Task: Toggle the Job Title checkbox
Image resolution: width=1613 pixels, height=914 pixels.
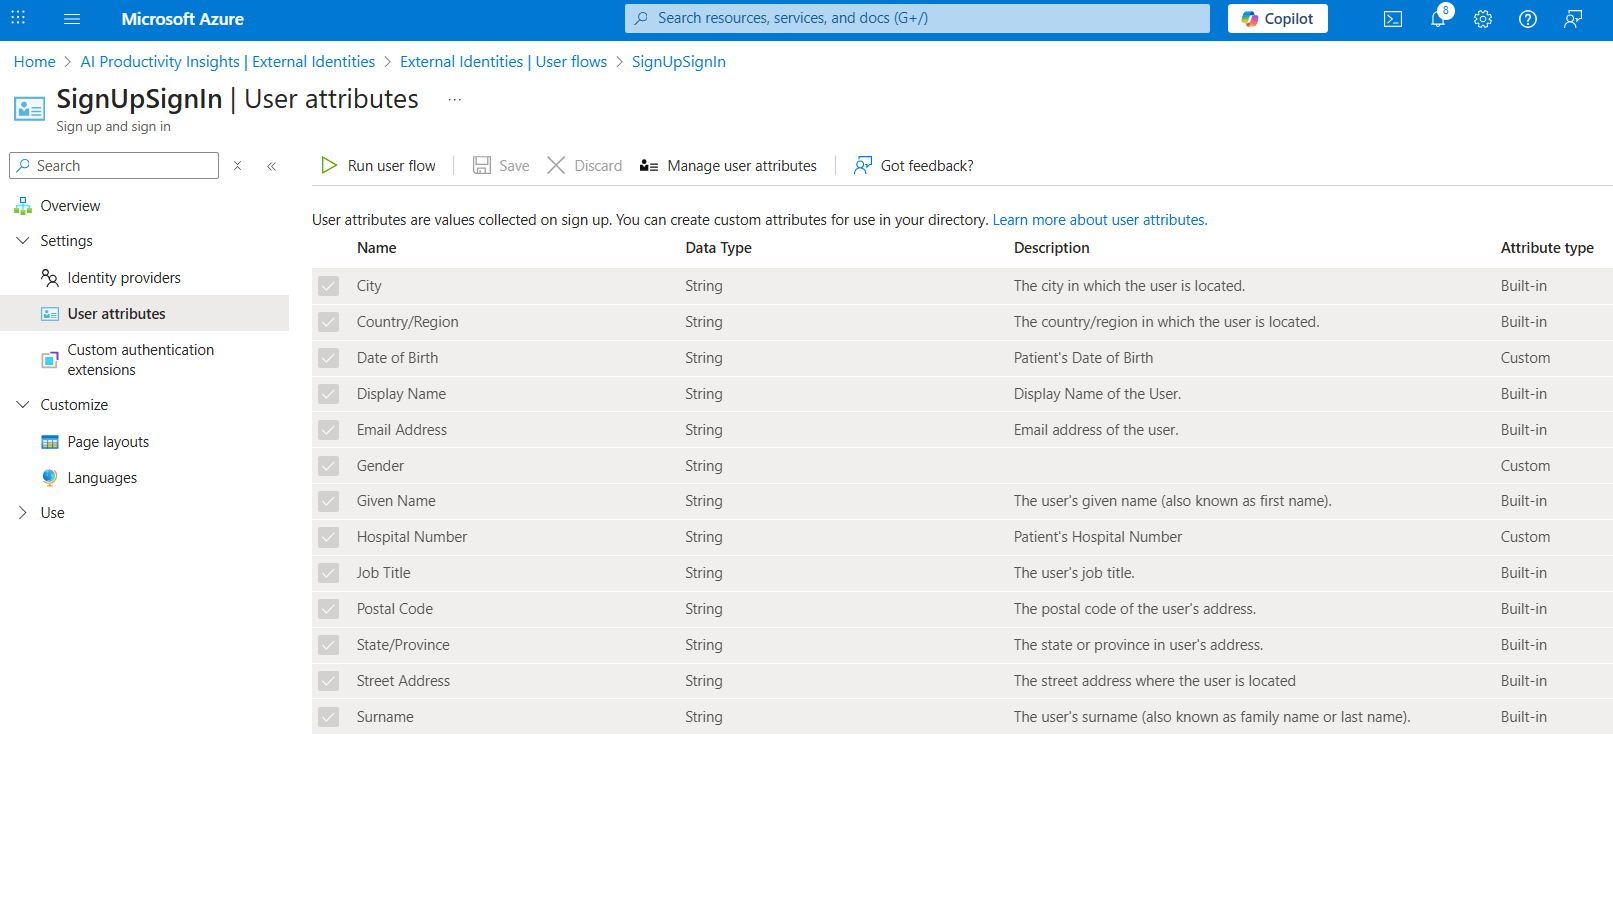Action: click(x=329, y=573)
